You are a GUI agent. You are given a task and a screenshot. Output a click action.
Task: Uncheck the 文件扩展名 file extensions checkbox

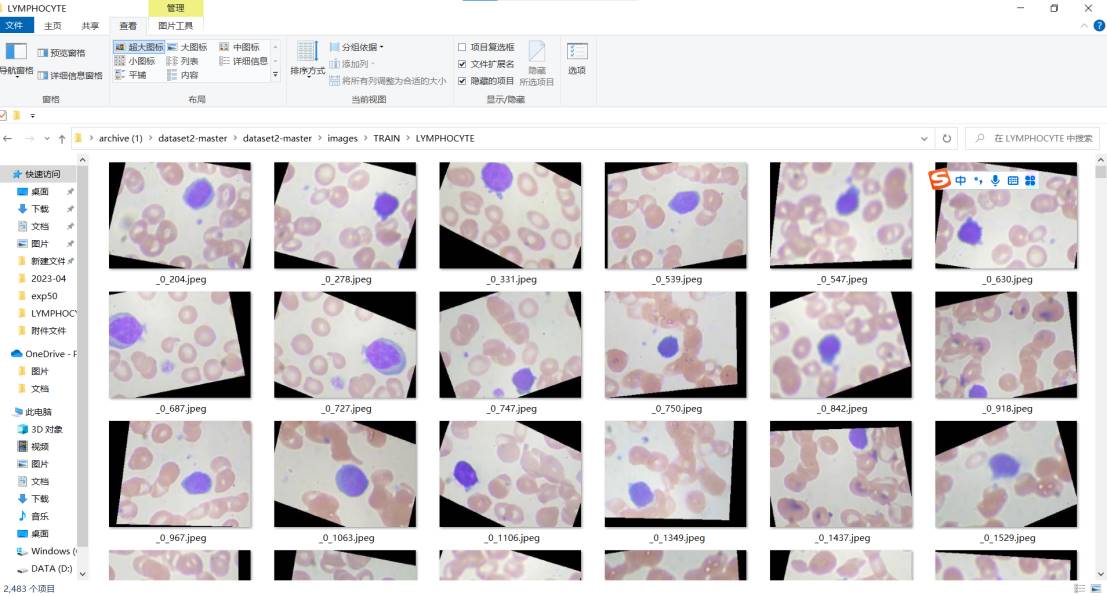[x=462, y=64]
